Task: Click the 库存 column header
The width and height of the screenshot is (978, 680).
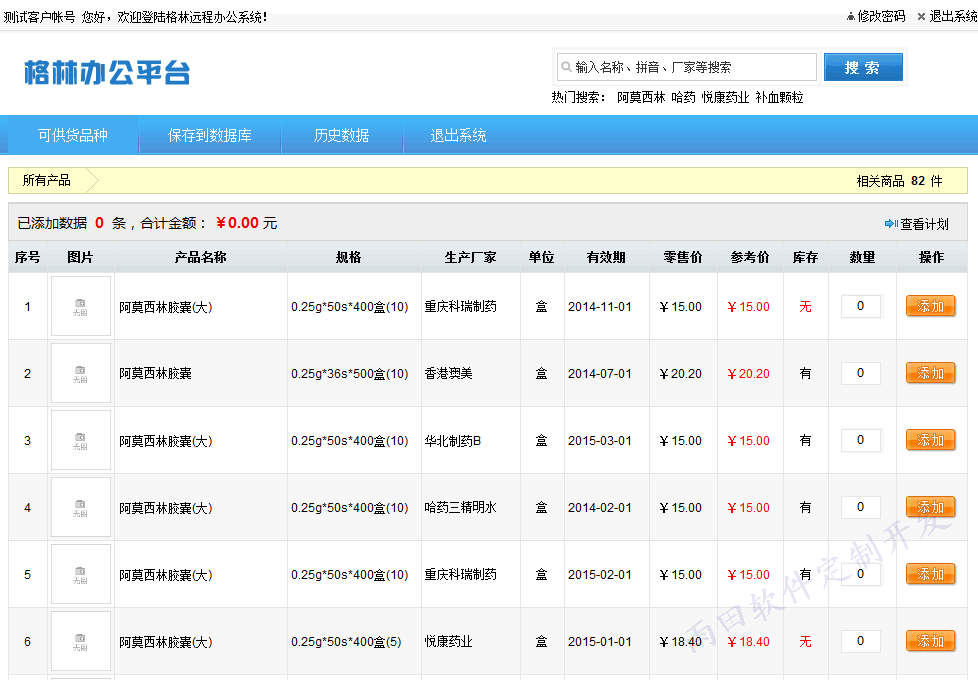Action: click(x=805, y=257)
